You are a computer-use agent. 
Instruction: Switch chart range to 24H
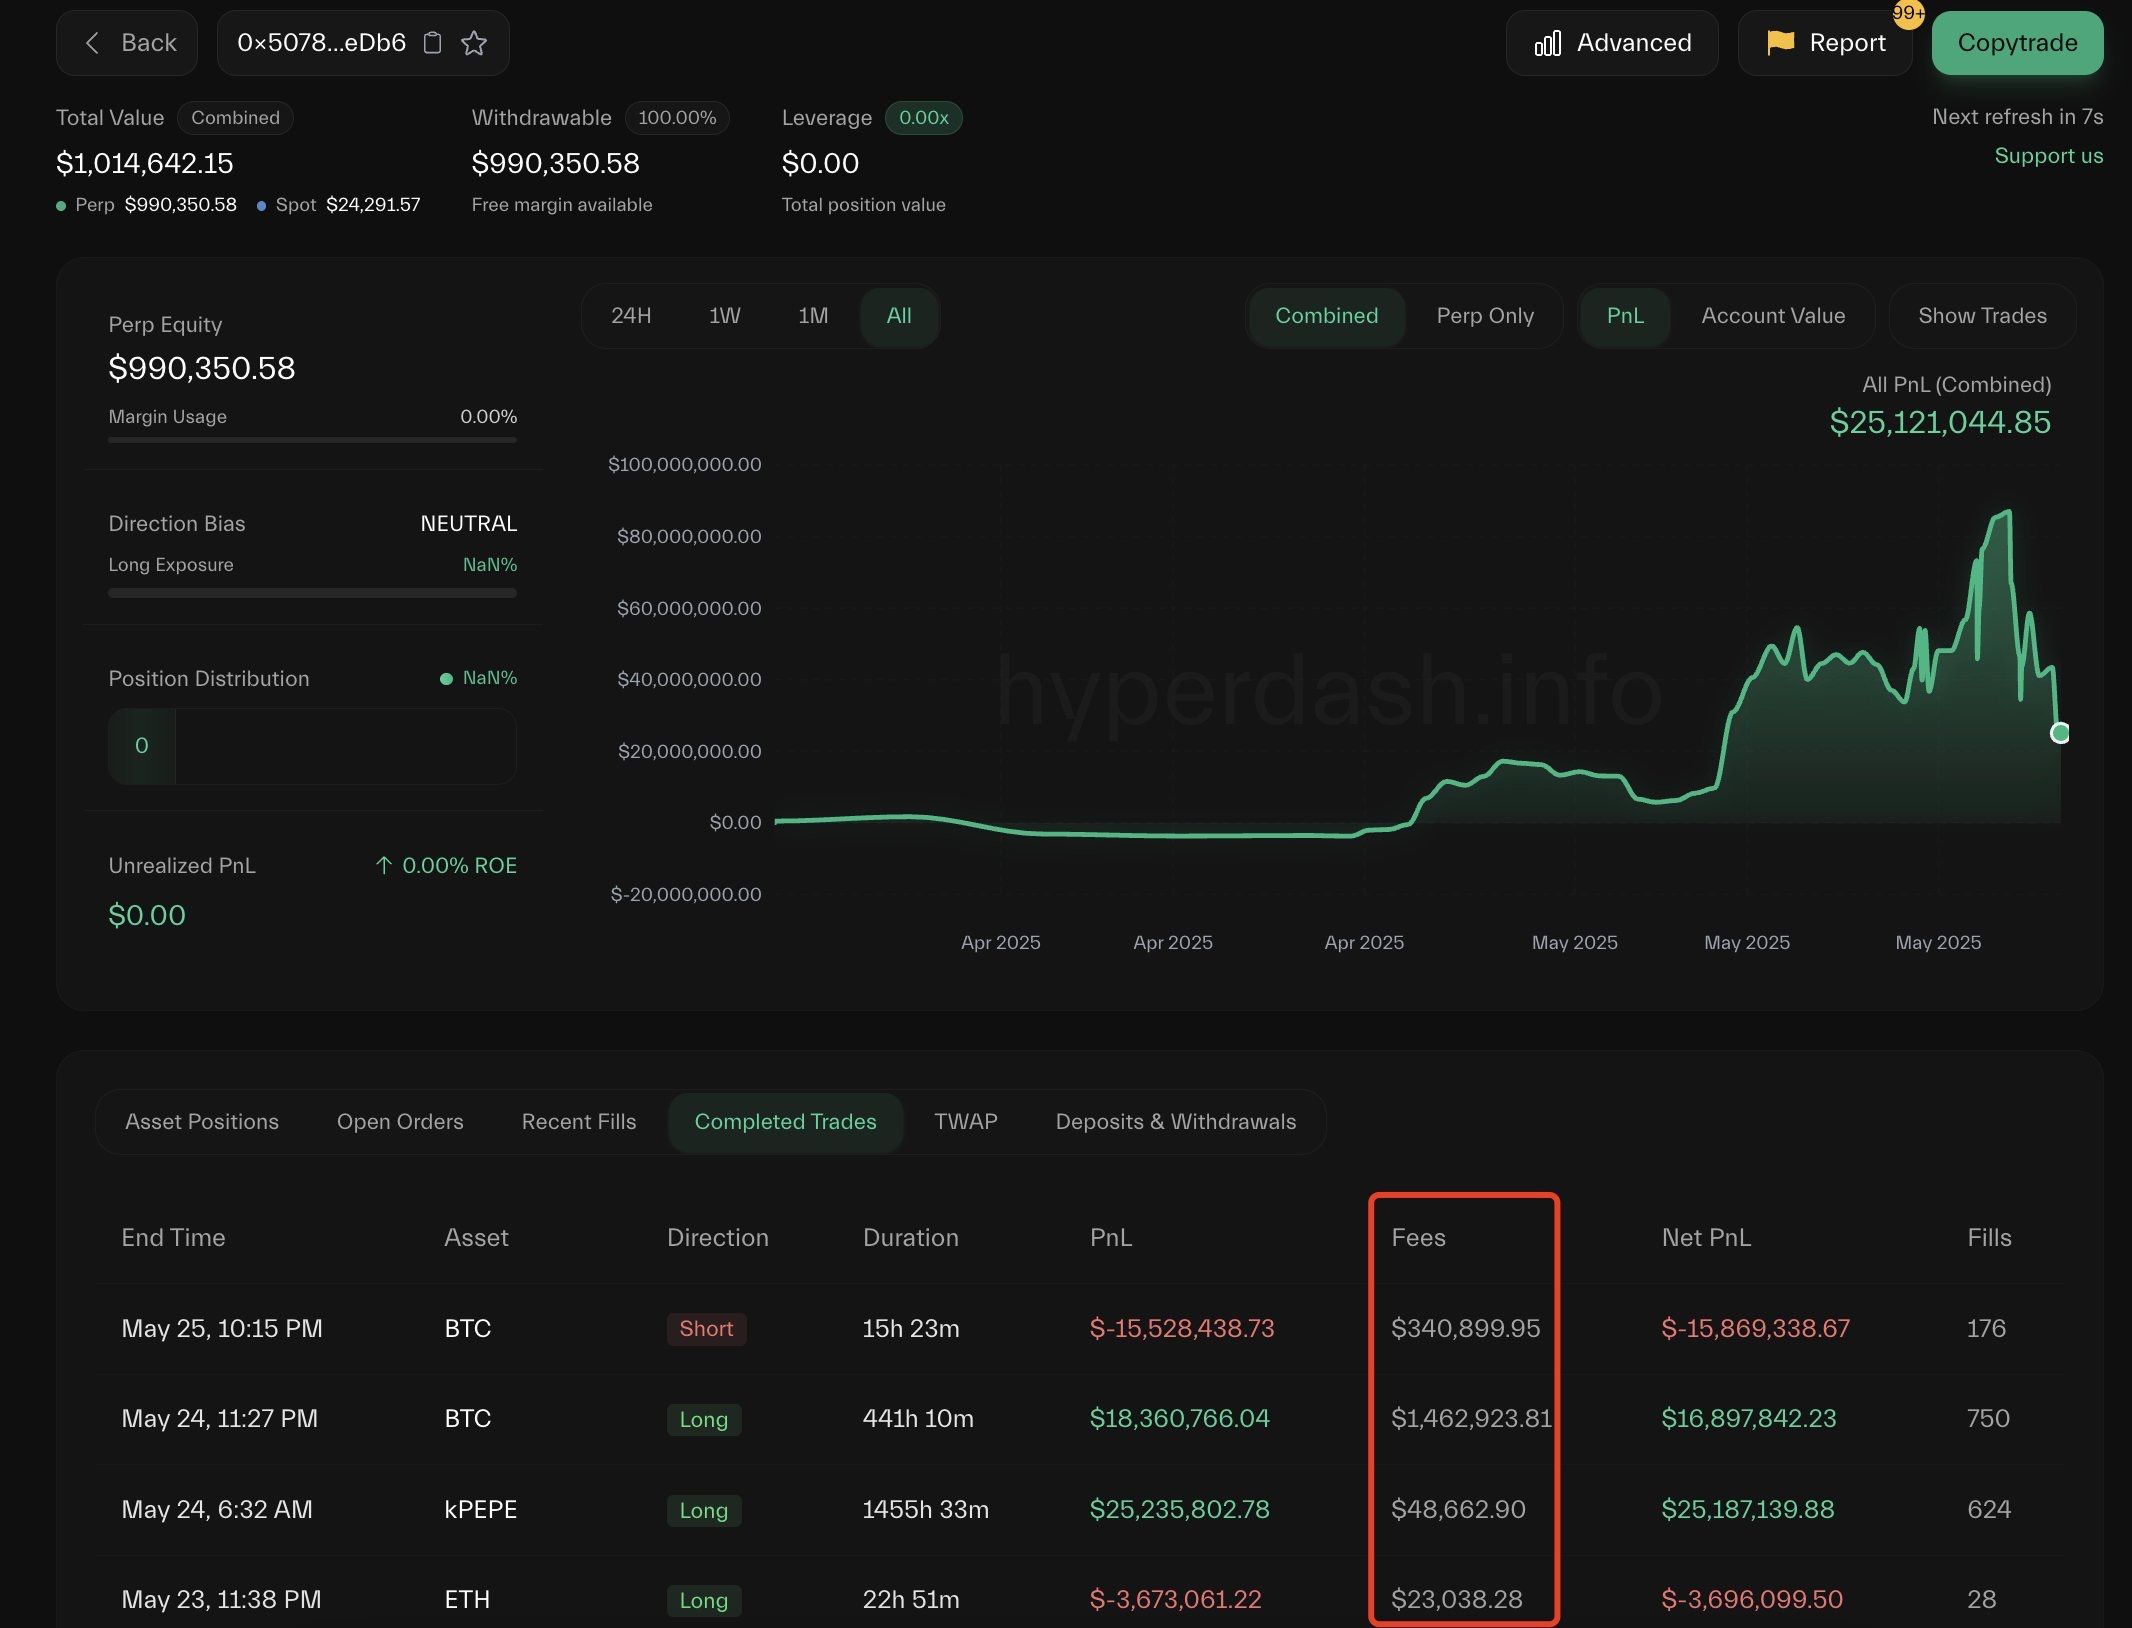point(631,316)
